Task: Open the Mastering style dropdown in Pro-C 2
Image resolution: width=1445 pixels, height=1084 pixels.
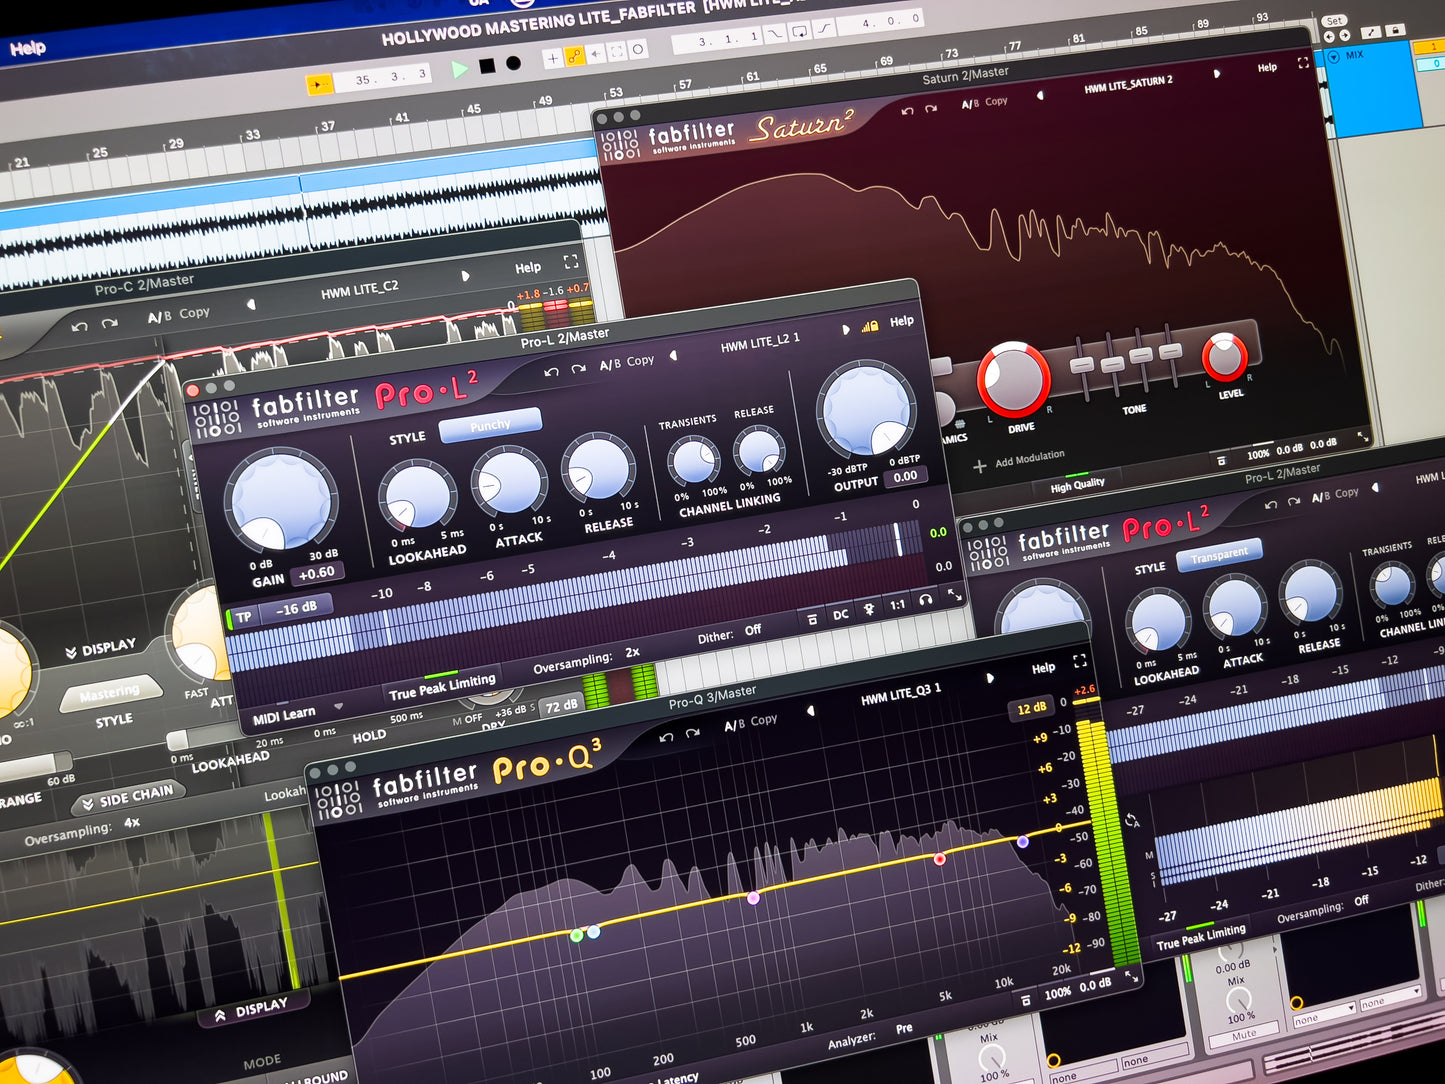Action: point(110,693)
